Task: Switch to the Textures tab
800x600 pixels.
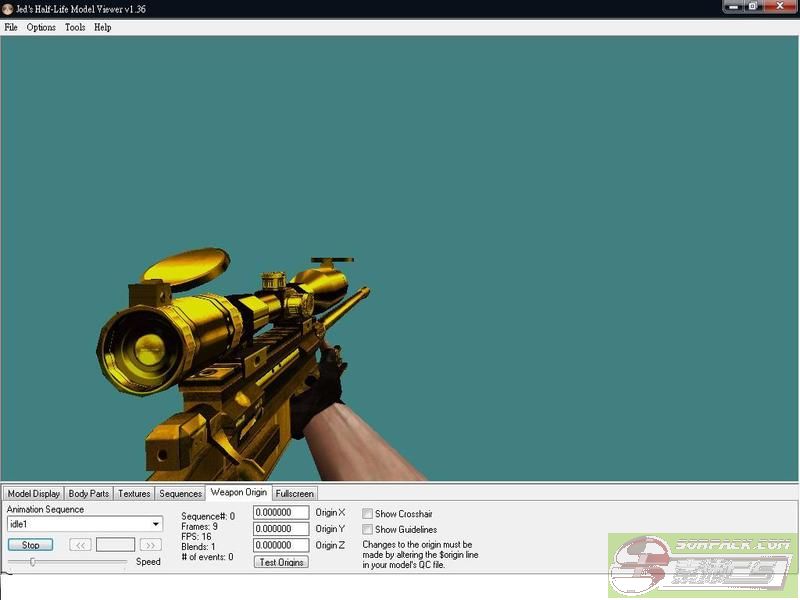Action: pyautogui.click(x=134, y=493)
